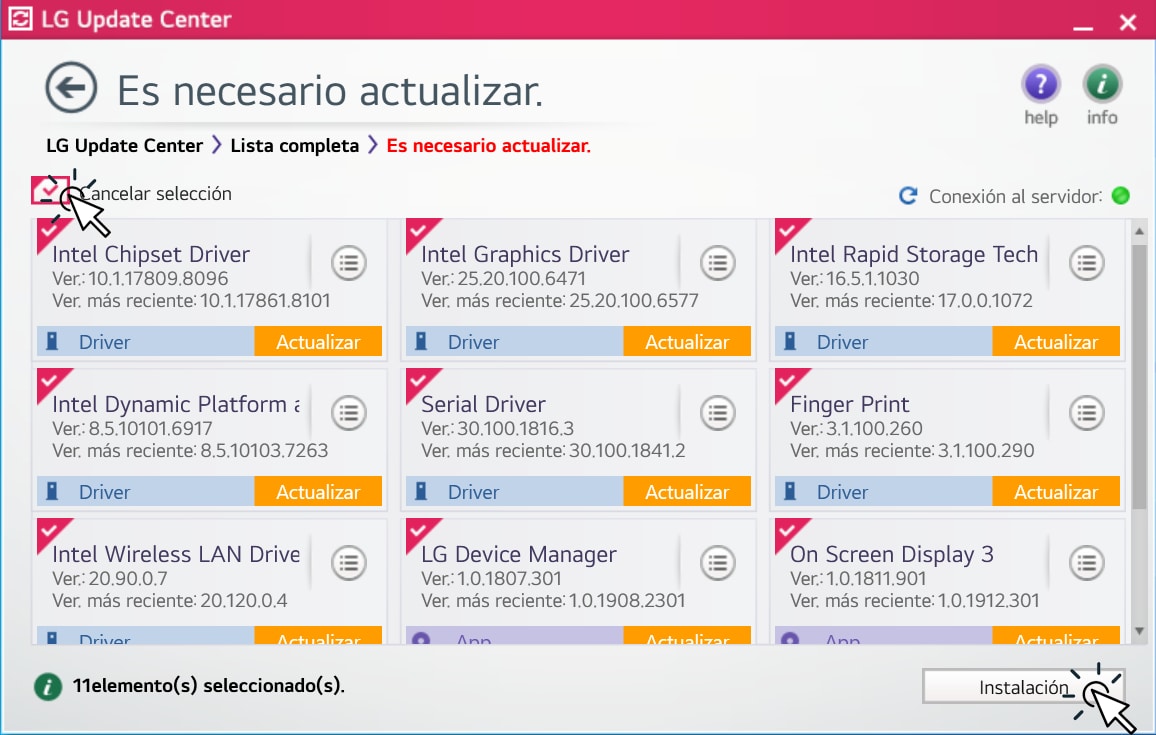The width and height of the screenshot is (1156, 735).
Task: Close the LG Update Center window
Action: point(1128,22)
